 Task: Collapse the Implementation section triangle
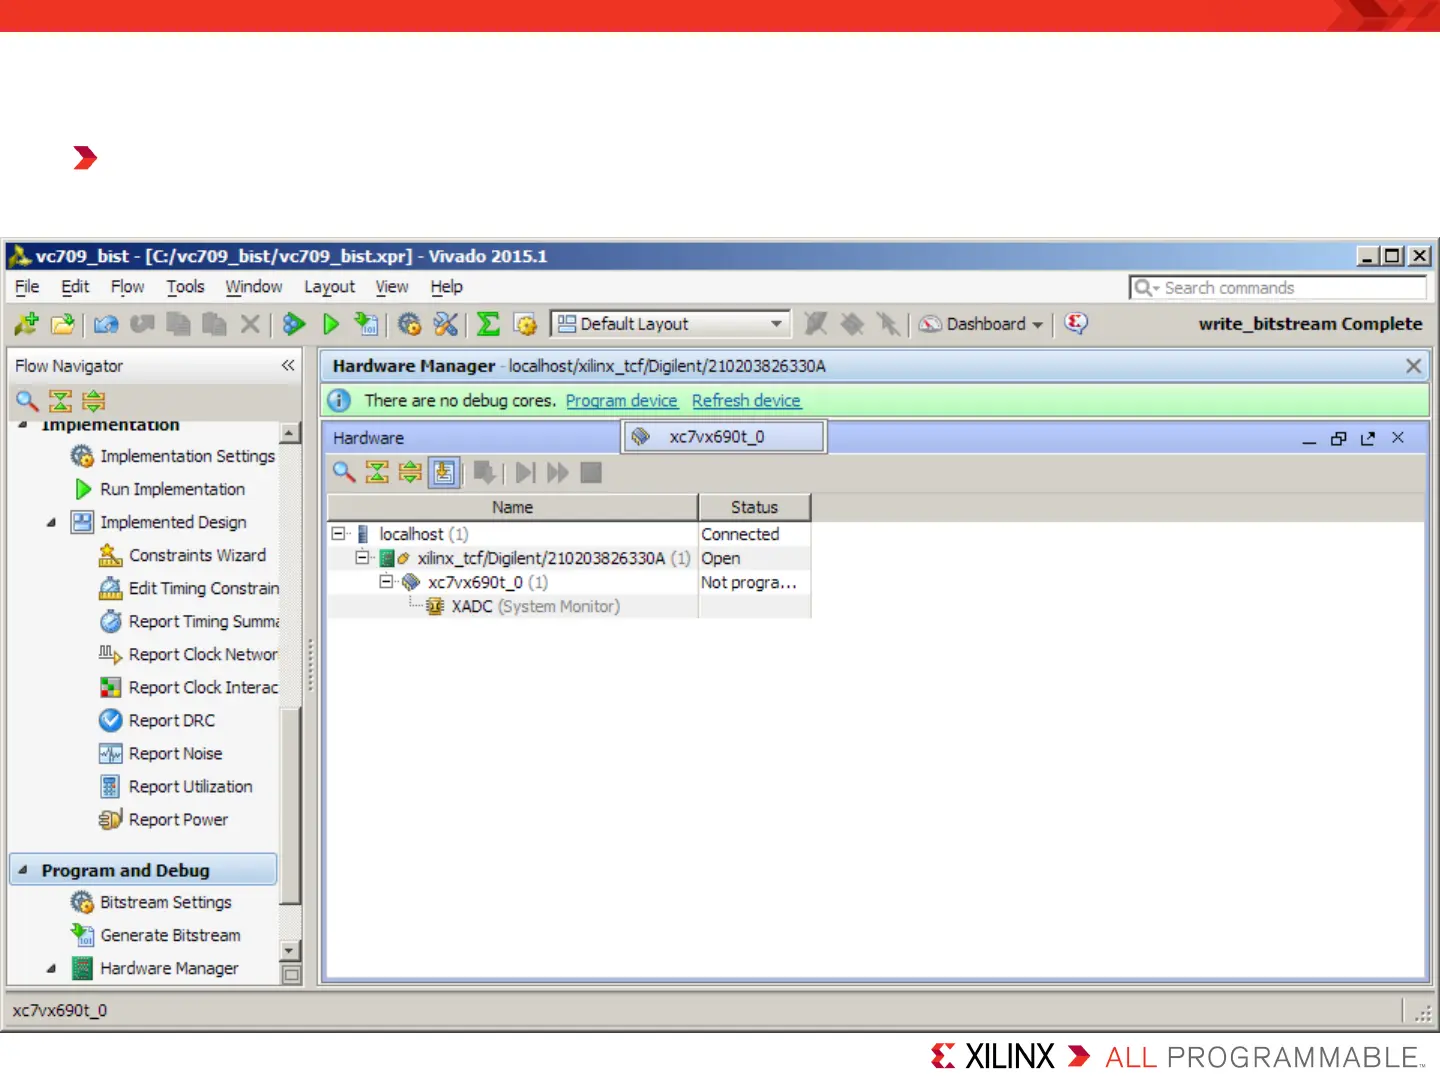click(23, 426)
